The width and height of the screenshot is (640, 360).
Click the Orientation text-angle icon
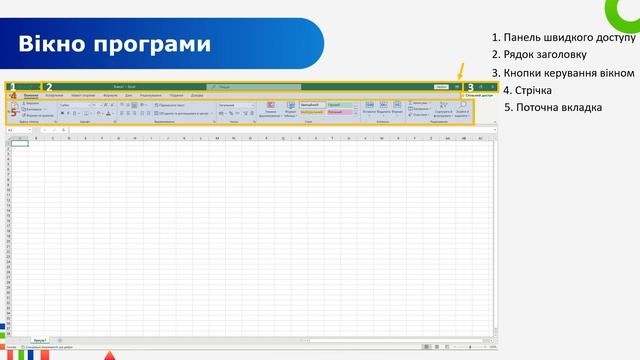[x=142, y=105]
